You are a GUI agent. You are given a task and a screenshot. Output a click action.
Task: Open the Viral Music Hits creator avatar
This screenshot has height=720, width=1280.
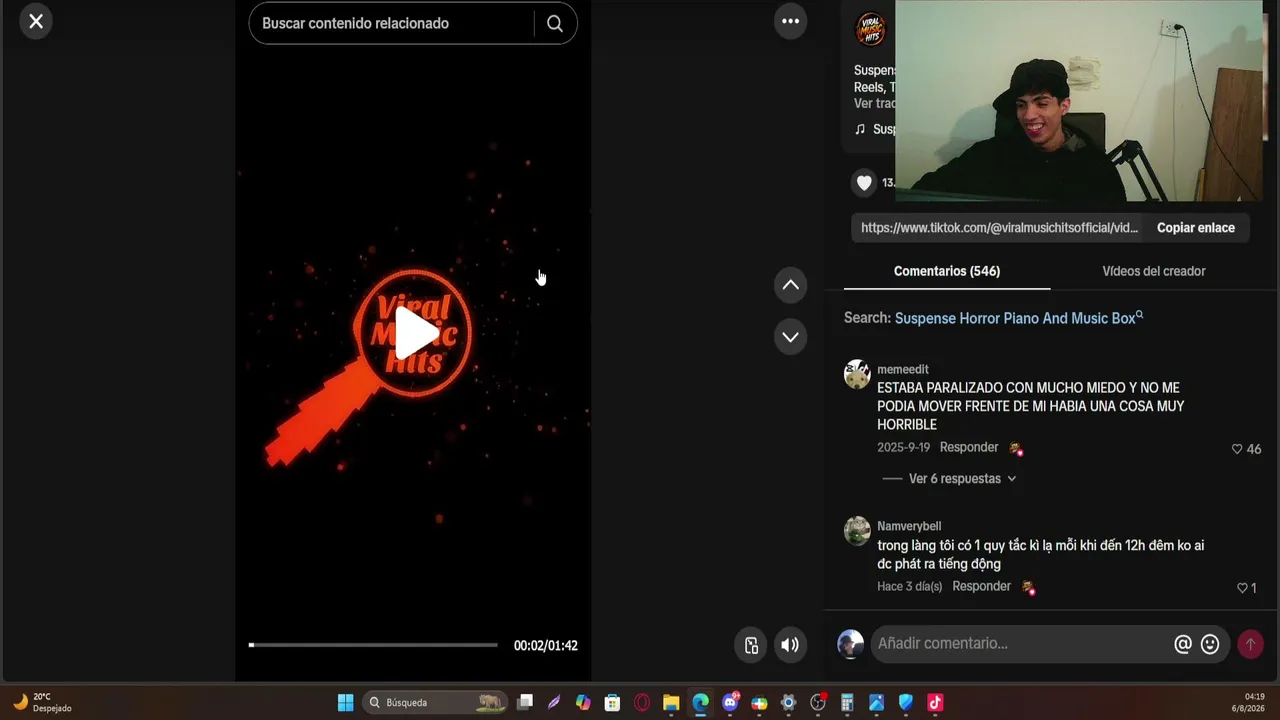(x=871, y=29)
